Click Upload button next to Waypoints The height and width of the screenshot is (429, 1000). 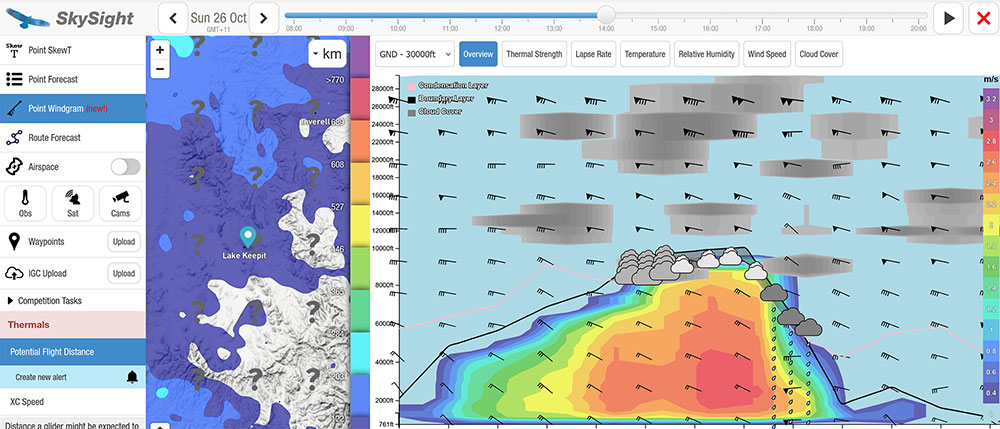(x=123, y=242)
